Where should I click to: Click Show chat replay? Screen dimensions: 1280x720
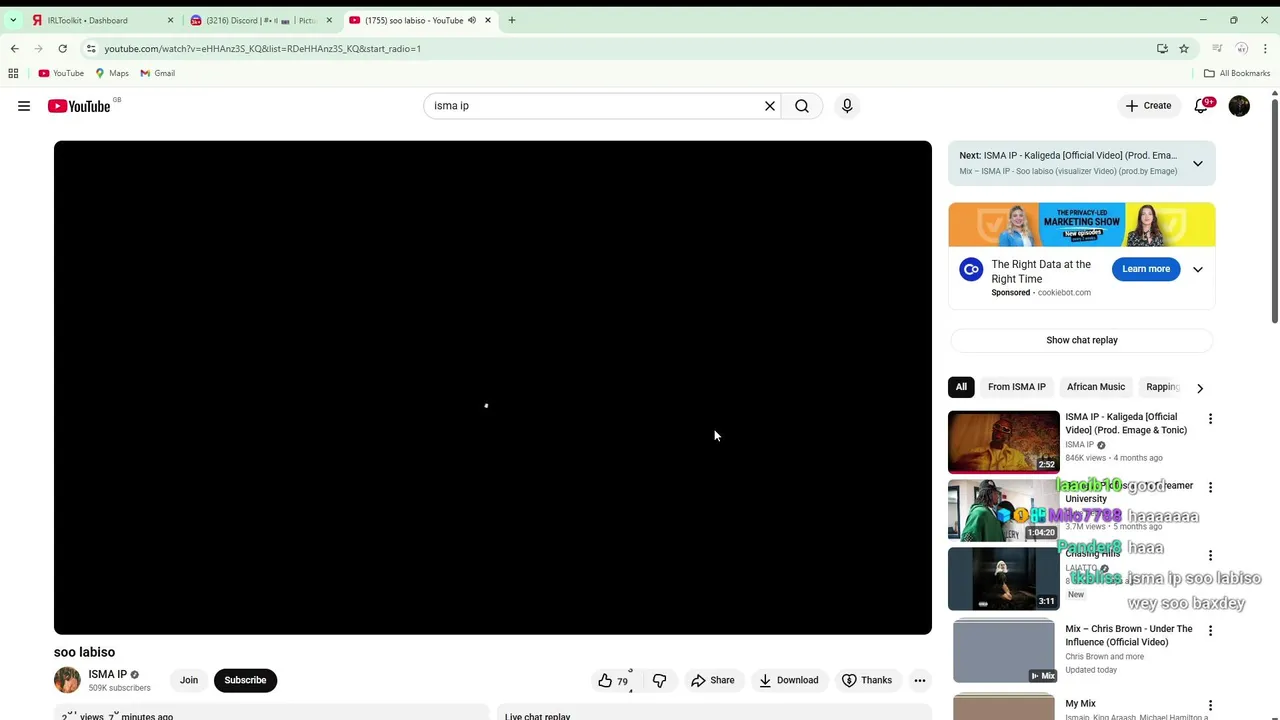[x=1082, y=340]
